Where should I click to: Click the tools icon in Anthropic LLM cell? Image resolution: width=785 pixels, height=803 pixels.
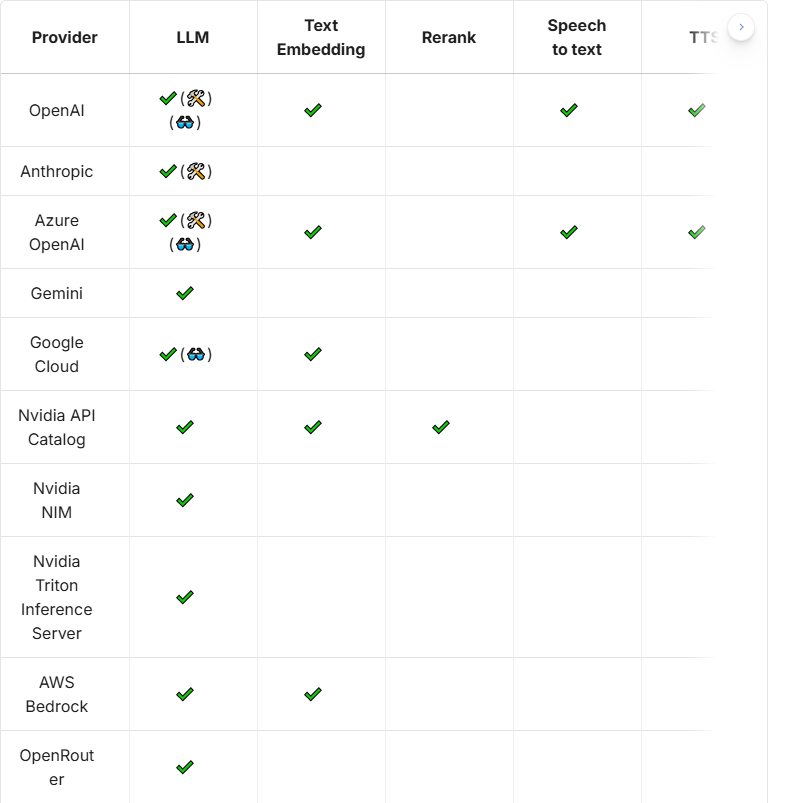[x=196, y=171]
